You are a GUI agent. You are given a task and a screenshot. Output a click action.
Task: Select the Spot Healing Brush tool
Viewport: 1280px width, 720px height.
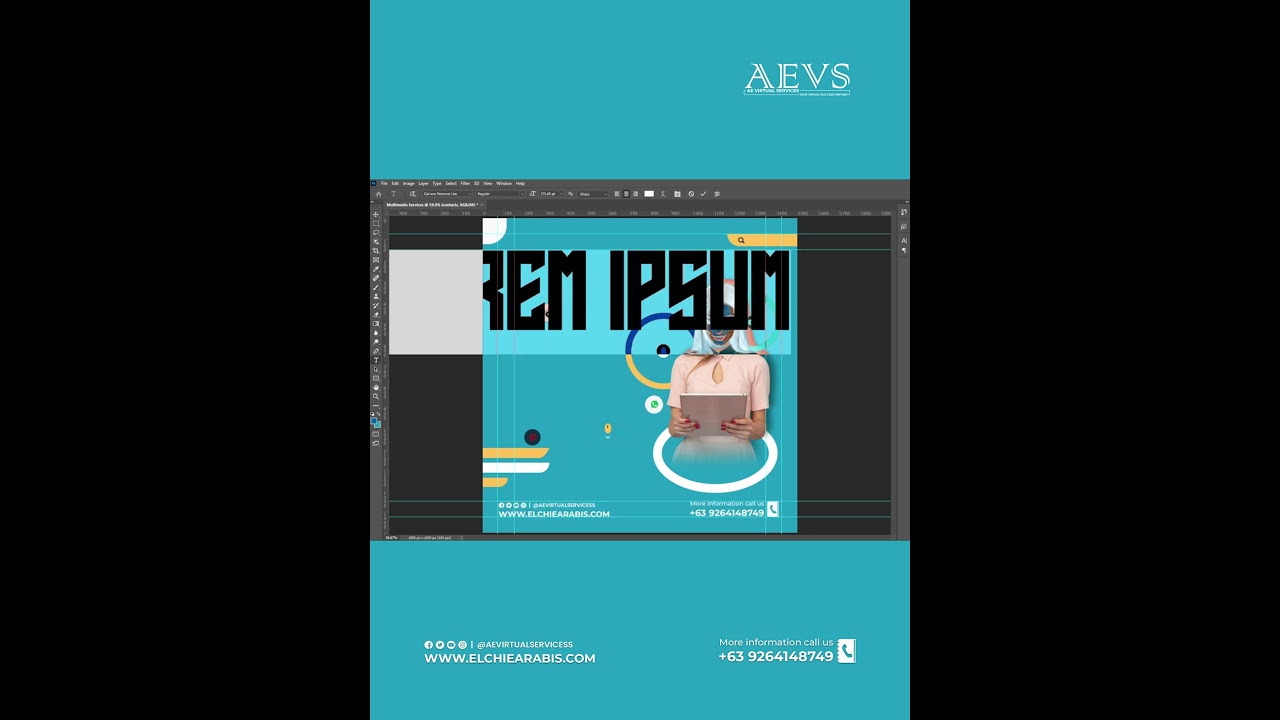(376, 277)
